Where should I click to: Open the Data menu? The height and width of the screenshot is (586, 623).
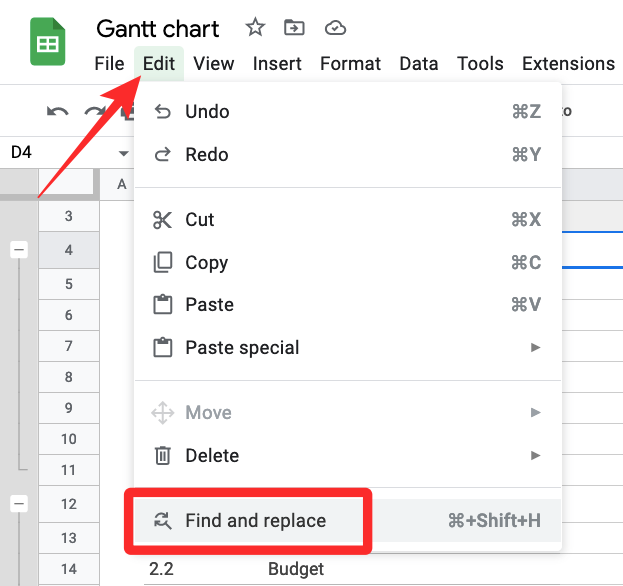point(419,64)
